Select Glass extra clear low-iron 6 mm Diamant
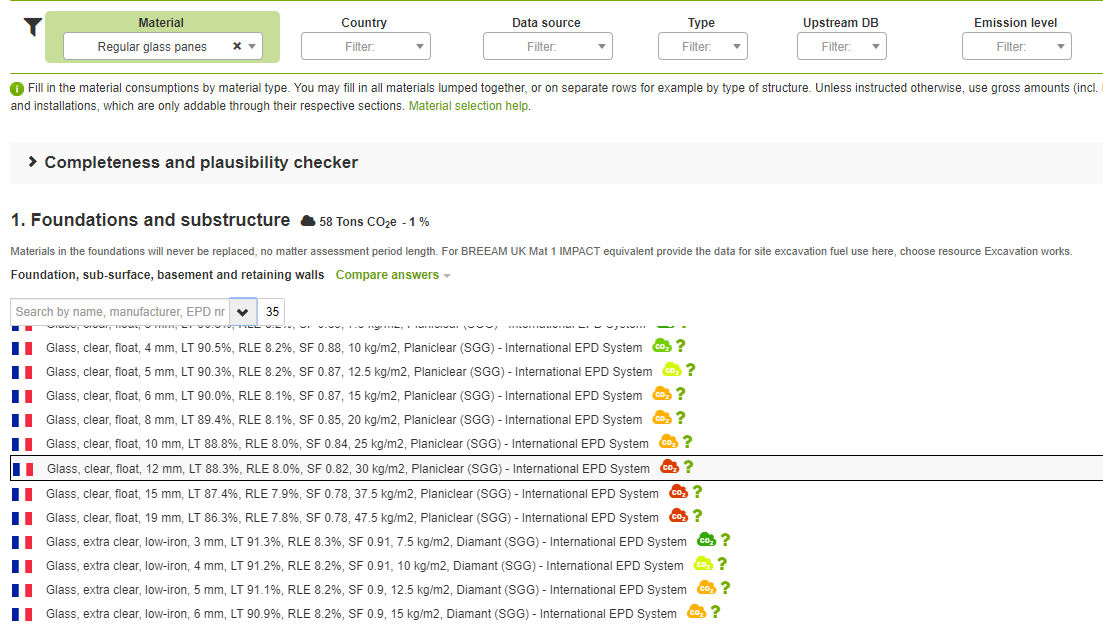The width and height of the screenshot is (1103, 626). [x=361, y=613]
